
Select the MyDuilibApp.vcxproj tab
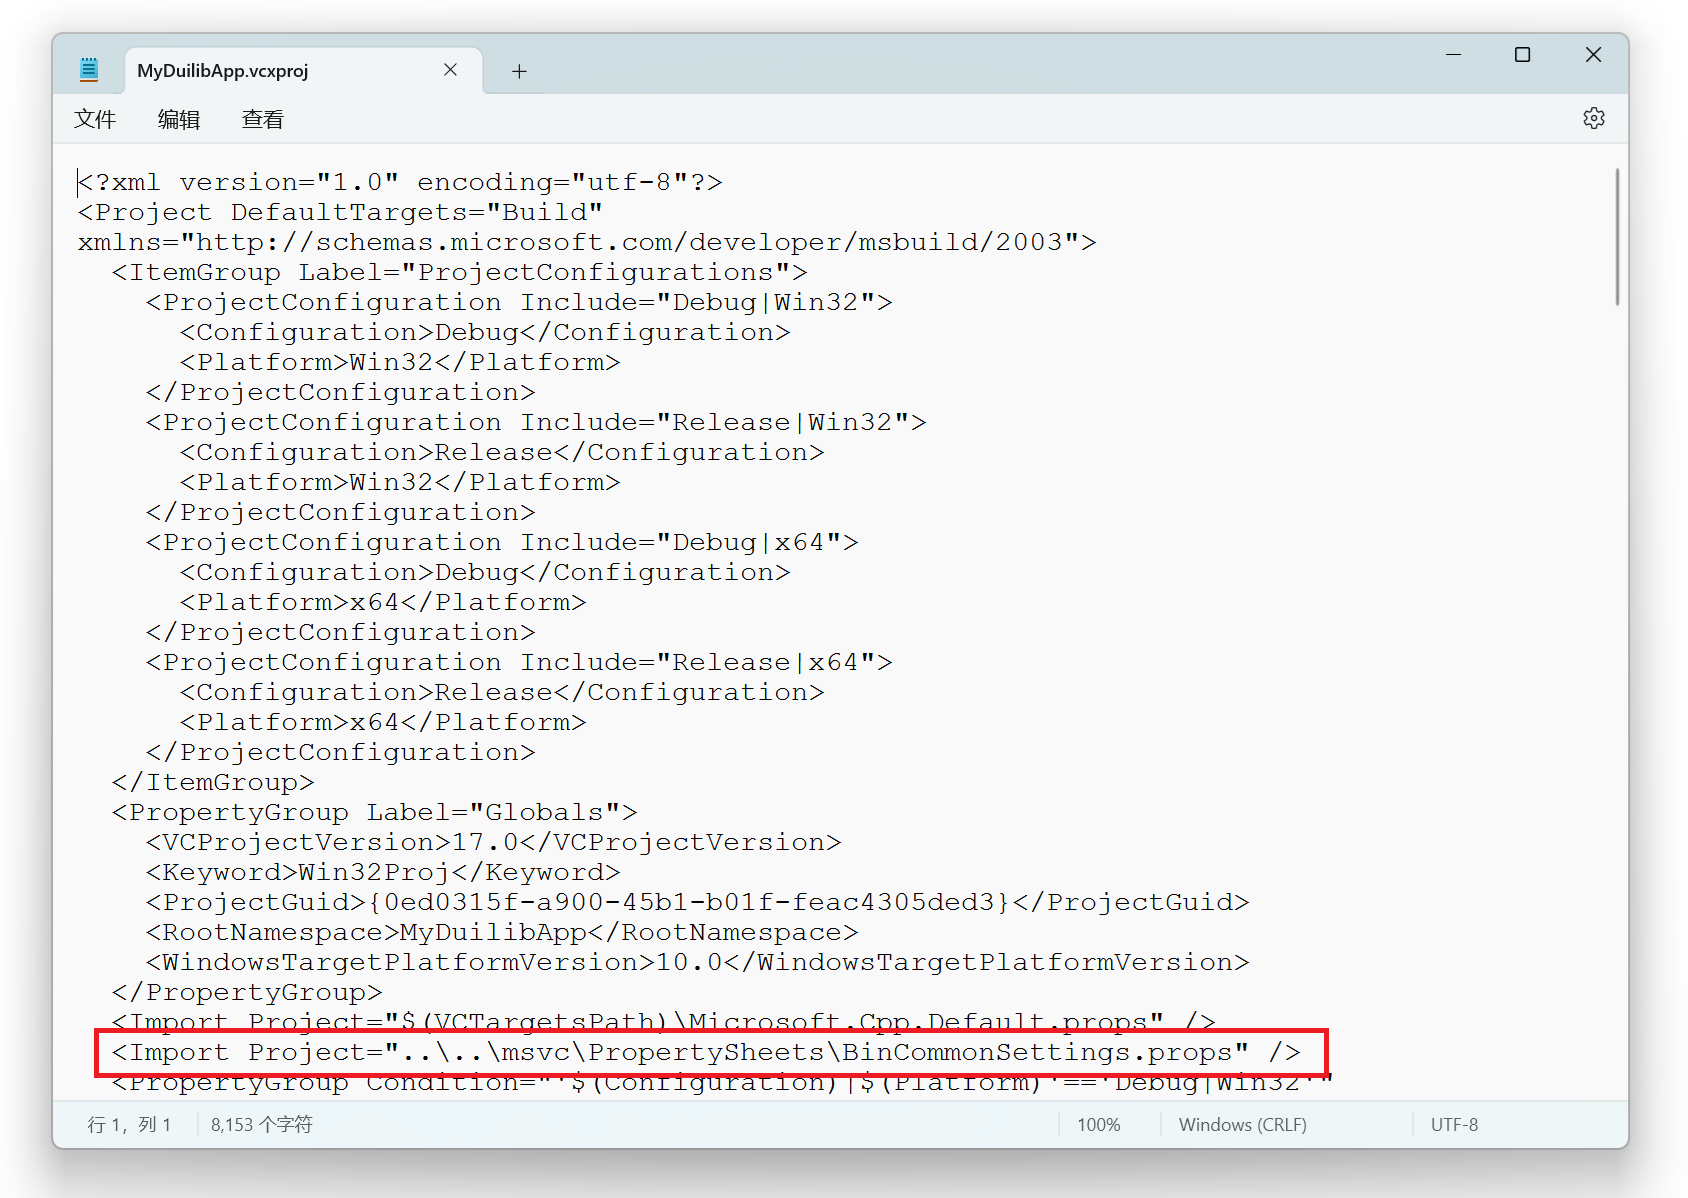click(x=303, y=70)
